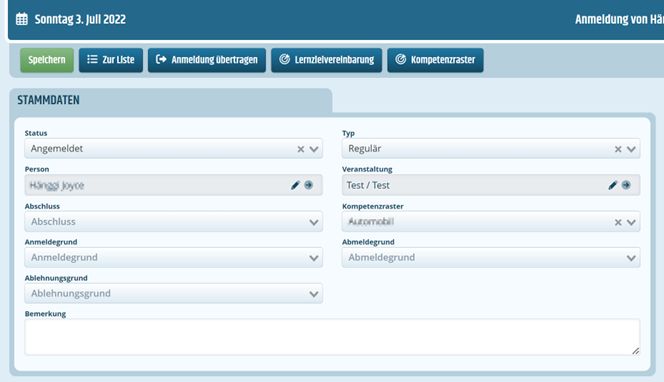Open the Anmeldegrund dropdown

174,257
